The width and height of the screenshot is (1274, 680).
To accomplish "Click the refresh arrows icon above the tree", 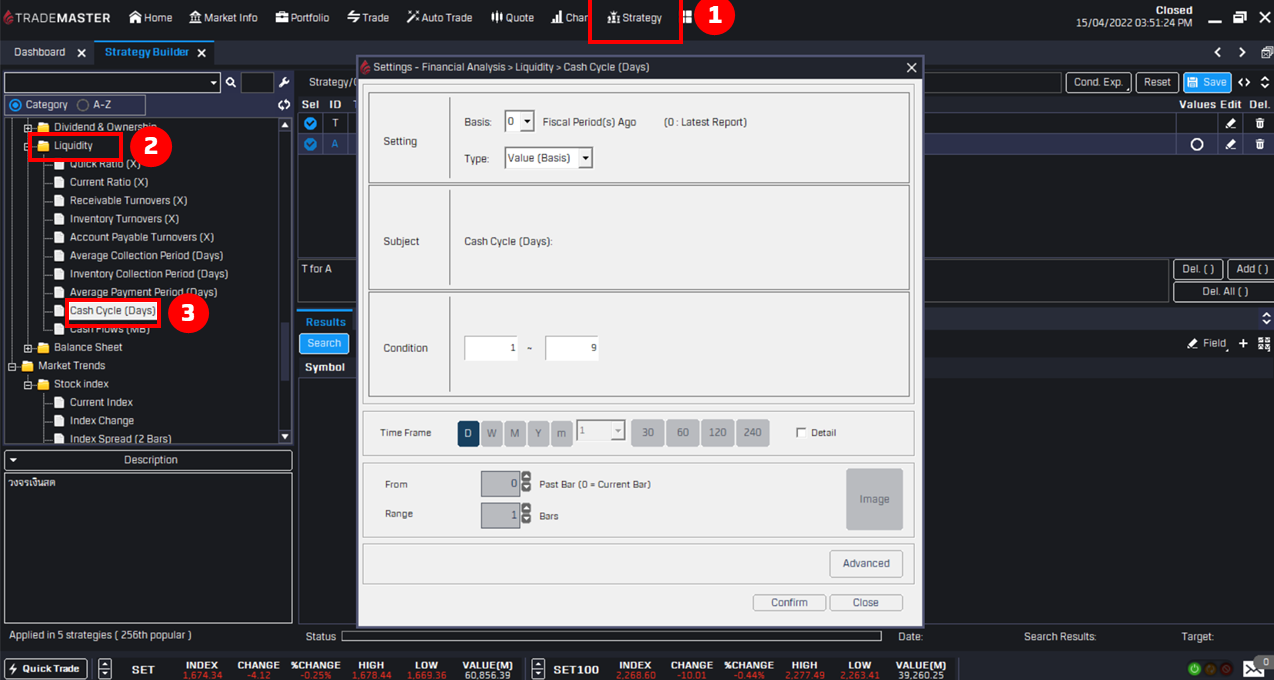I will pos(284,105).
